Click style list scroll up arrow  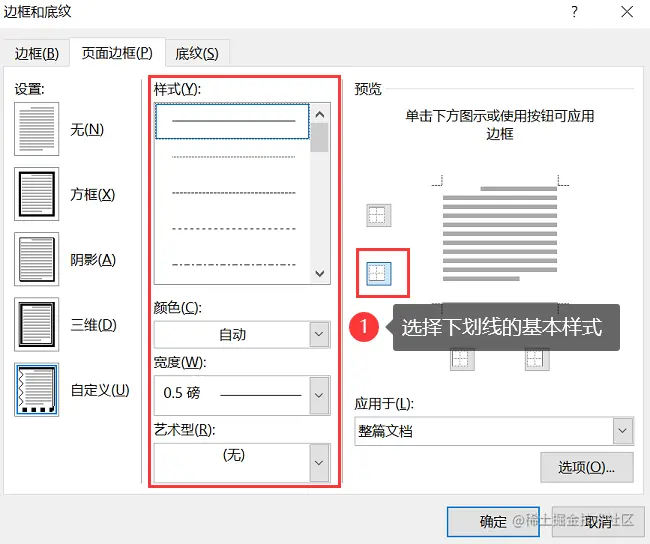[320, 114]
